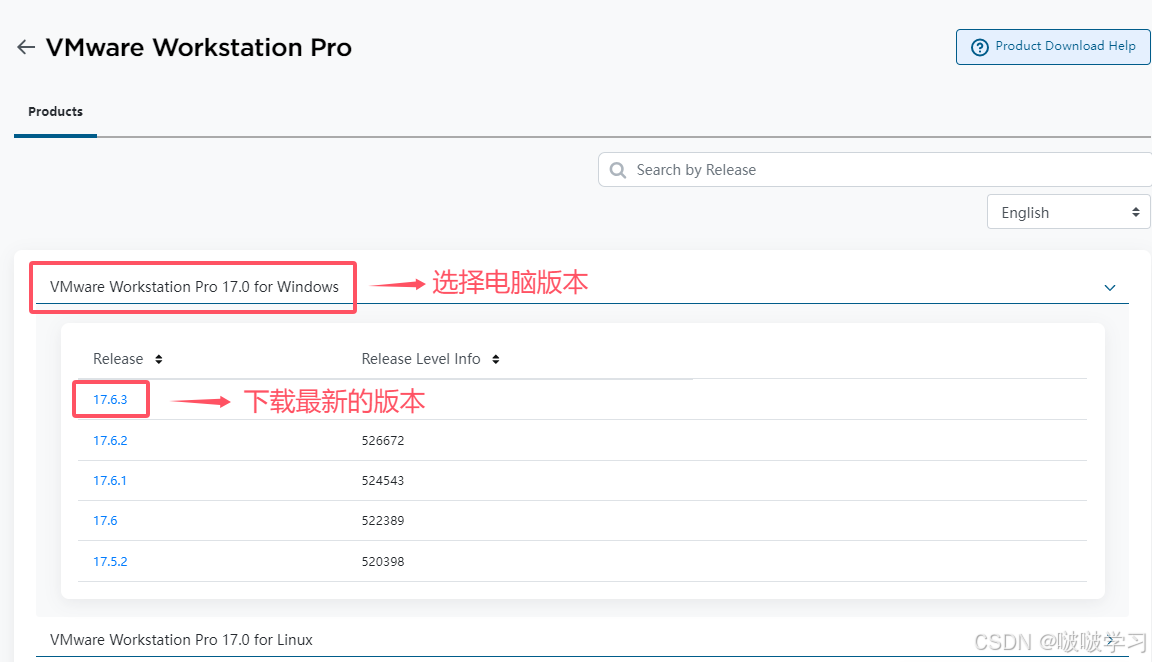The height and width of the screenshot is (662, 1152).
Task: Select build number 520398
Action: point(383,561)
